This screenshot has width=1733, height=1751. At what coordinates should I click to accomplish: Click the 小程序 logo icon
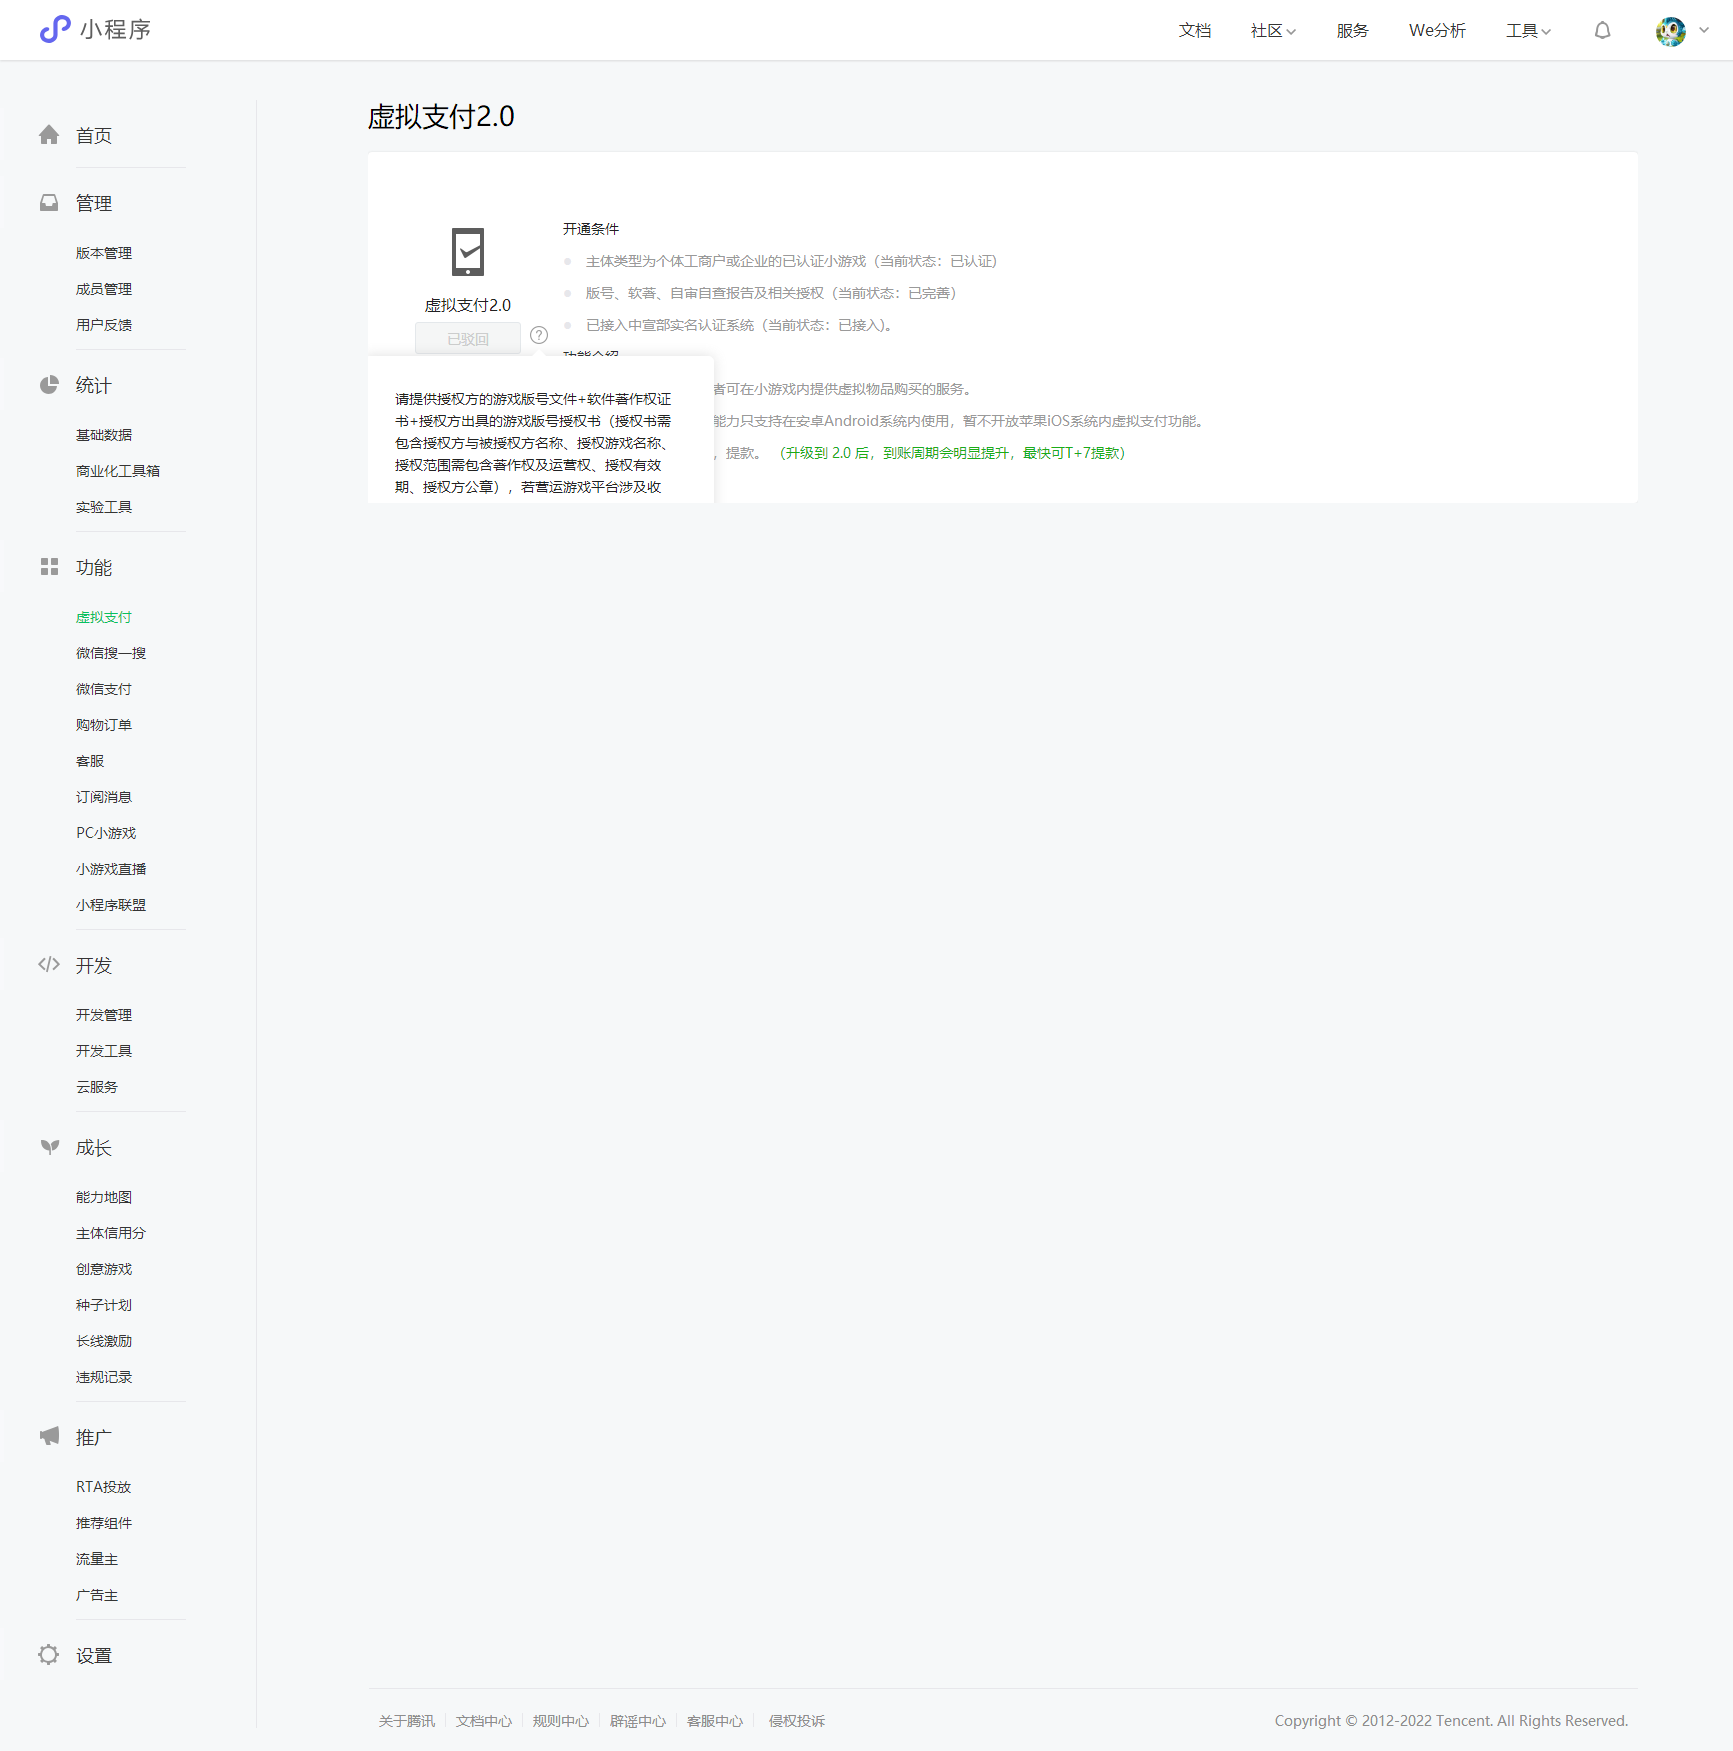pyautogui.click(x=55, y=29)
